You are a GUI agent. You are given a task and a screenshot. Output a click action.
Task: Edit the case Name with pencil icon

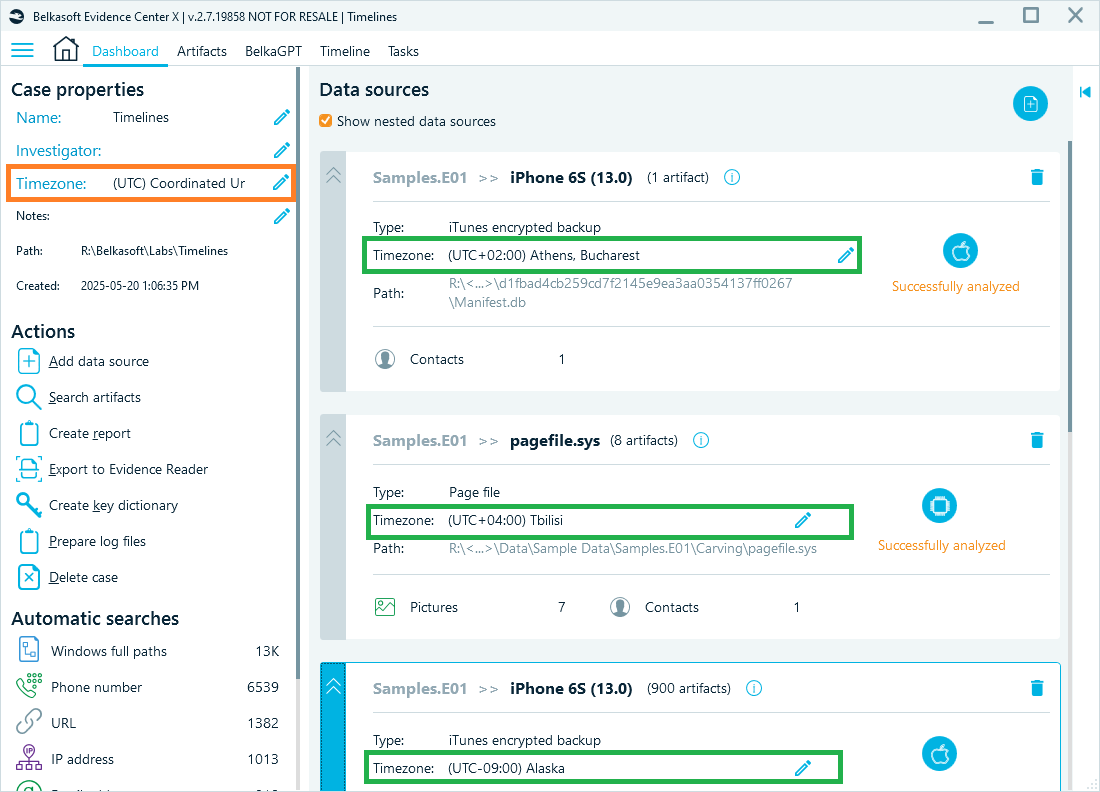pyautogui.click(x=281, y=118)
